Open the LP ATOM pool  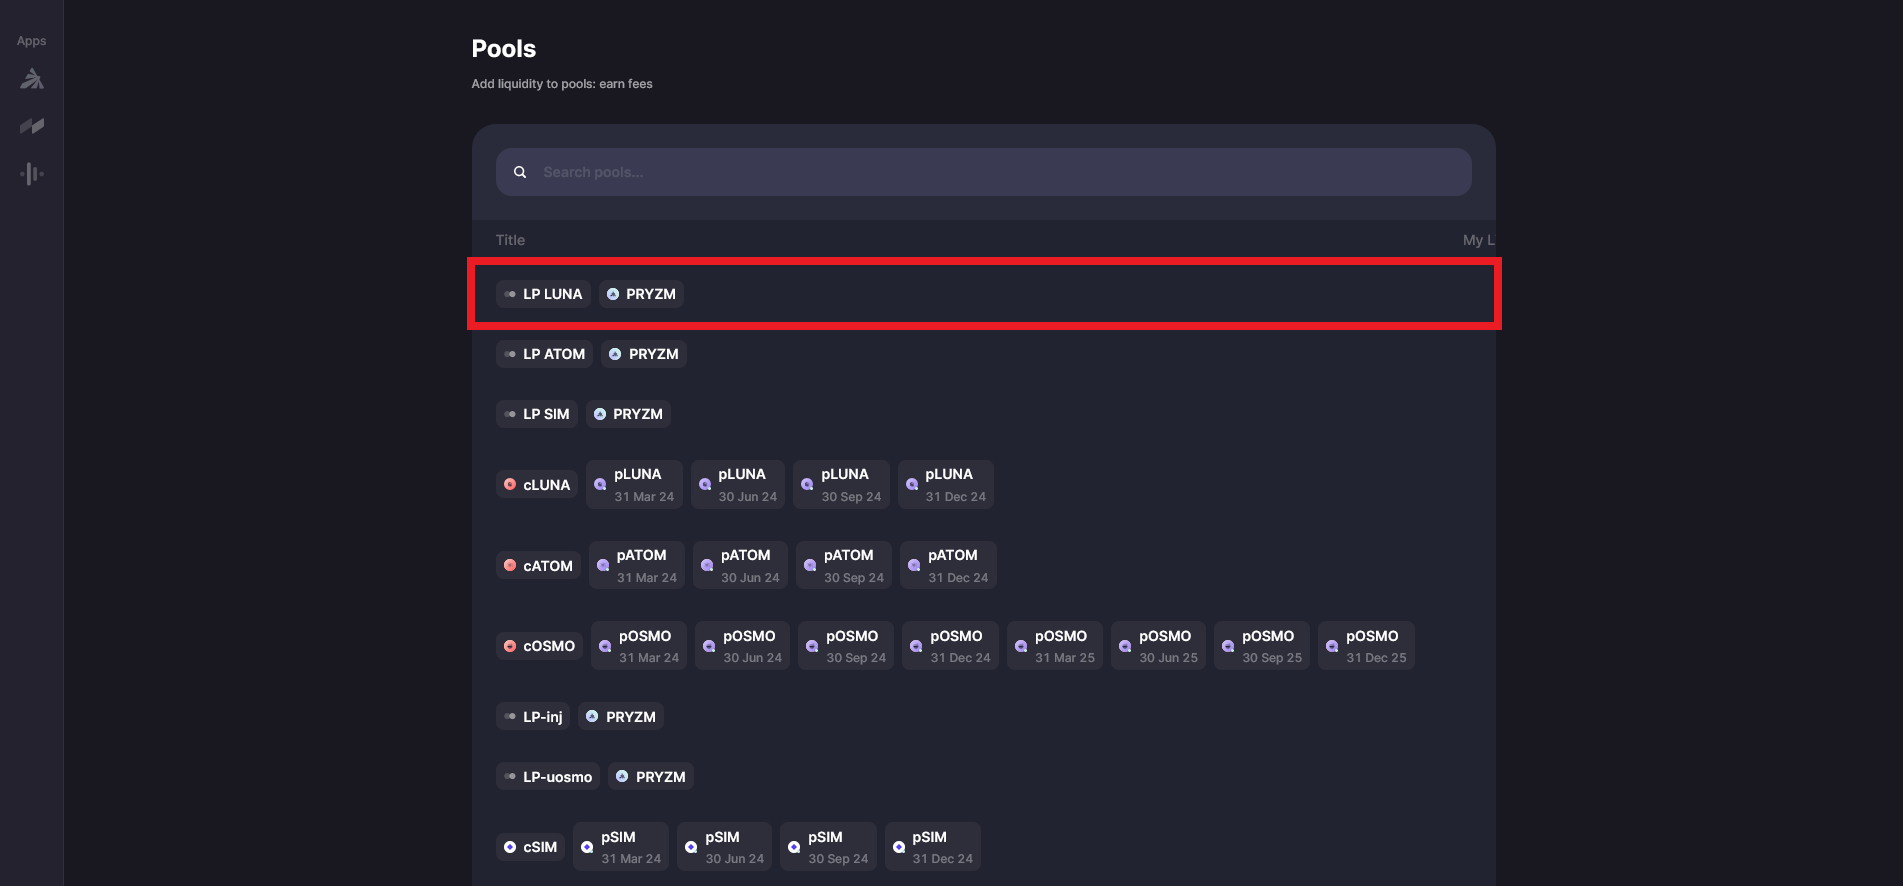pos(545,354)
